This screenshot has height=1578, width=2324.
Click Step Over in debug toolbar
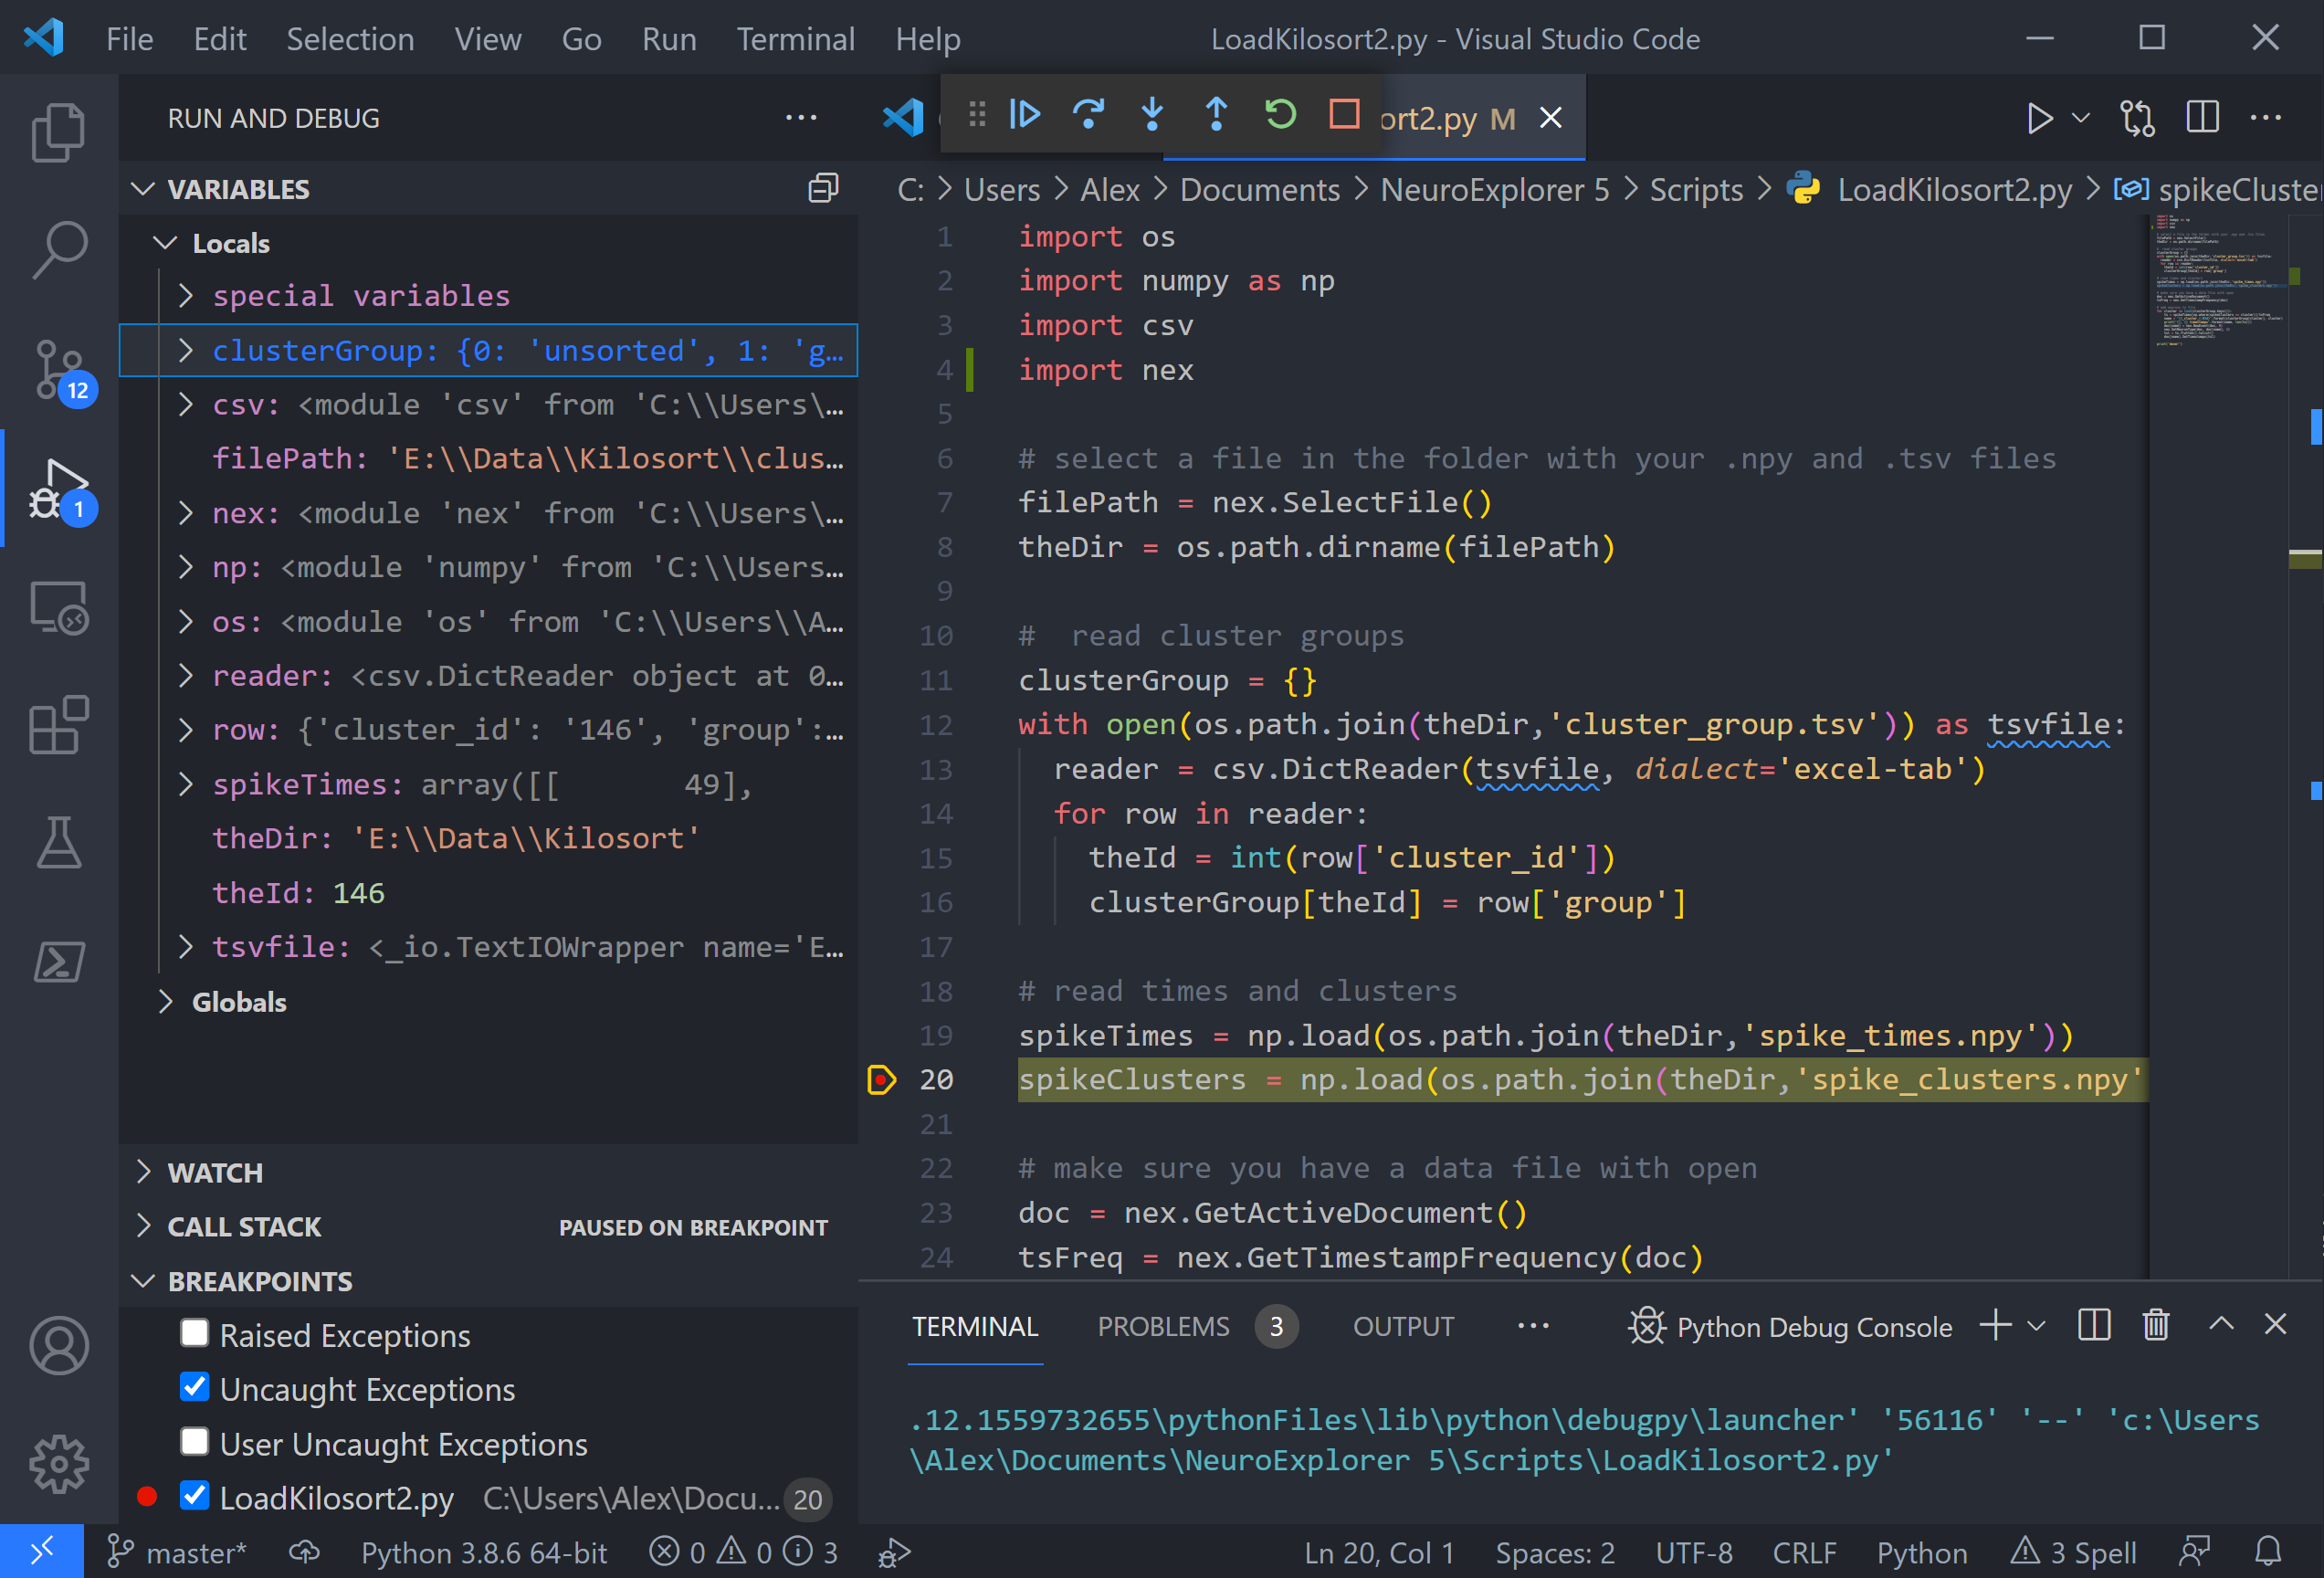(x=1088, y=114)
